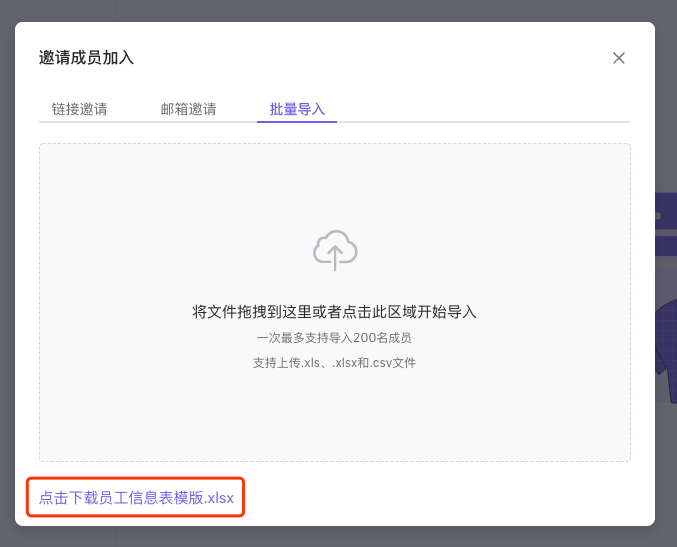
Task: Click the 支持上传.xls、.xlsx和.csv文件 format note
Action: point(334,362)
